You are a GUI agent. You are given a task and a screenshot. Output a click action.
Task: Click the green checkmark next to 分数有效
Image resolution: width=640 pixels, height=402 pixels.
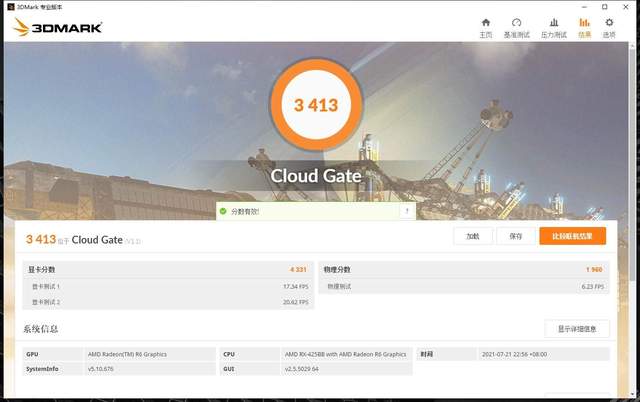coord(223,211)
